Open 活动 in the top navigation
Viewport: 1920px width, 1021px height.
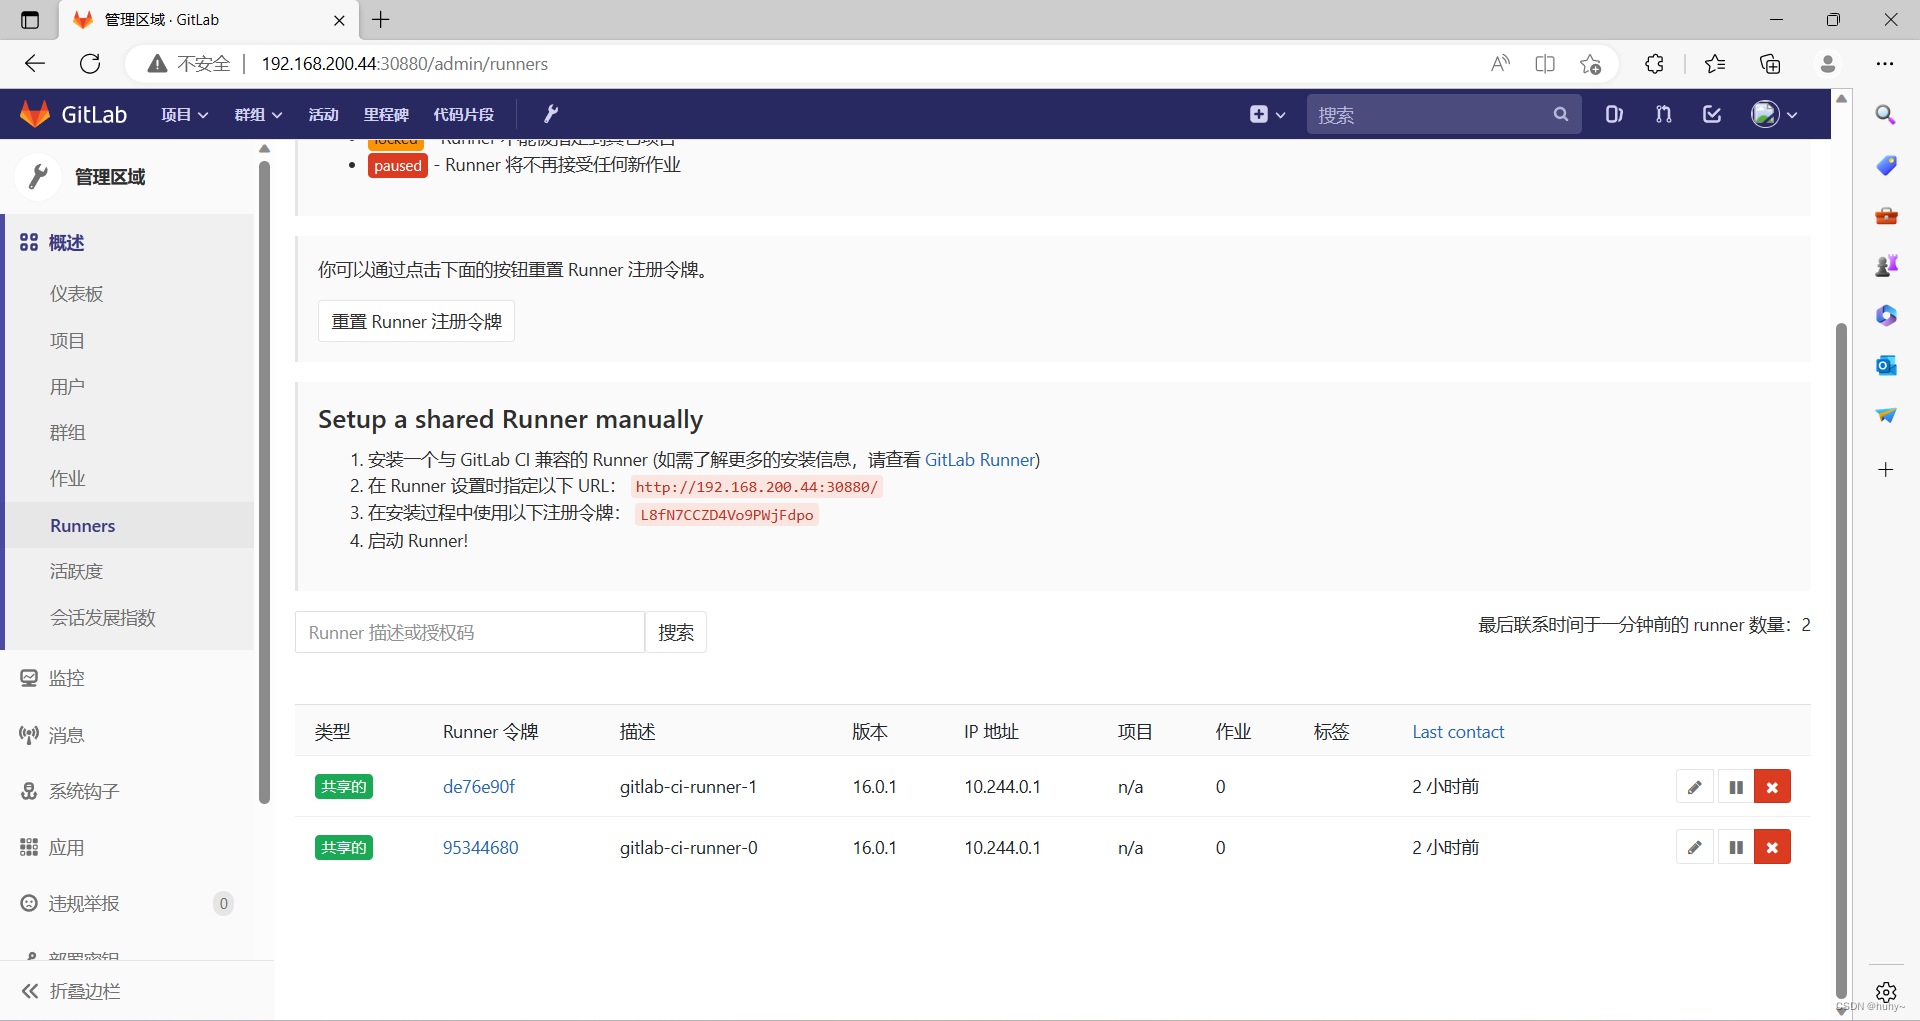click(x=323, y=115)
